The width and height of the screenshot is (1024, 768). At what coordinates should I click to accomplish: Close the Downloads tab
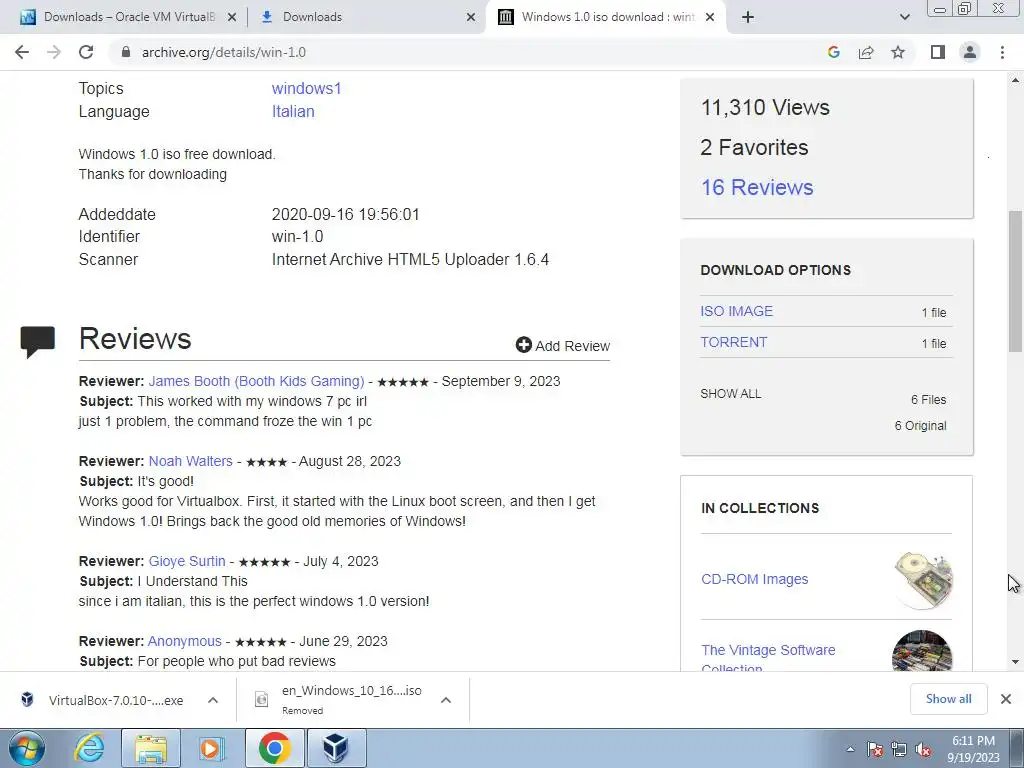pos(471,17)
